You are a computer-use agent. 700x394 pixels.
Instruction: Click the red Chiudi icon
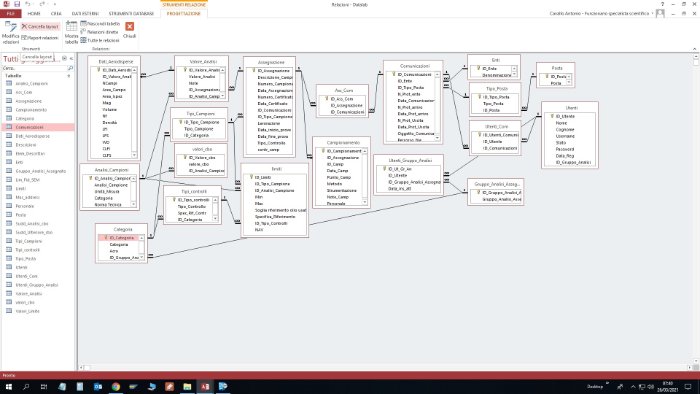click(x=129, y=26)
